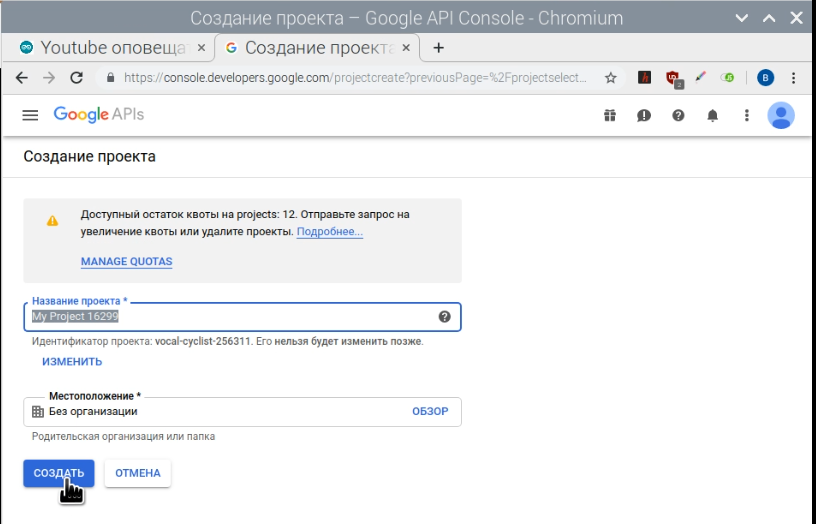Open Chromium's three-dot browser menu
Image resolution: width=816 pixels, height=524 pixels.
pos(793,78)
